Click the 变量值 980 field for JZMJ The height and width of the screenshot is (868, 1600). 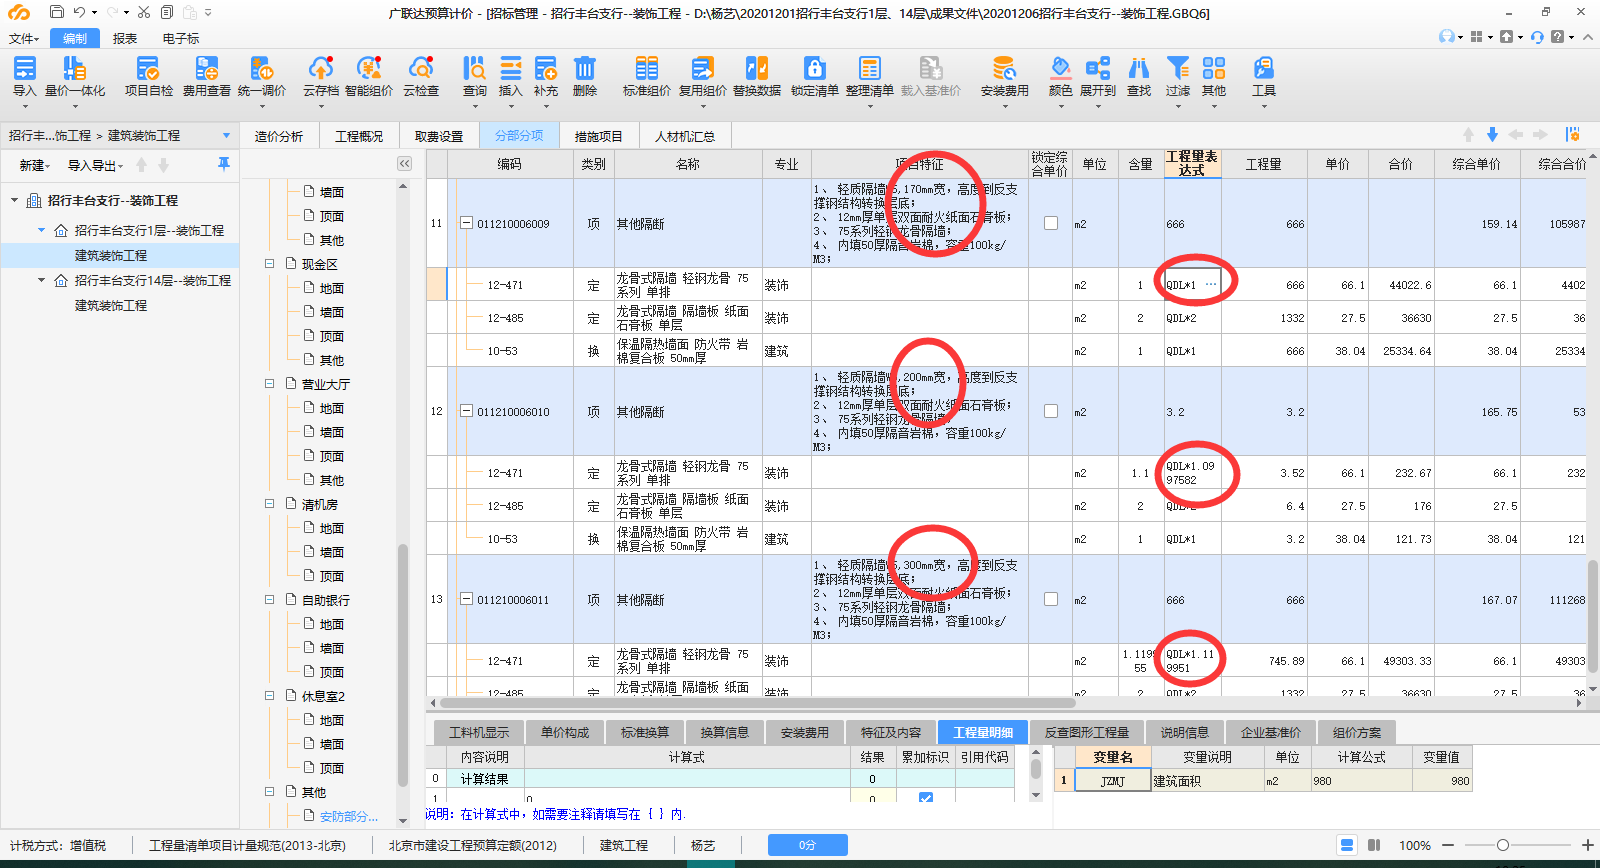(1441, 781)
